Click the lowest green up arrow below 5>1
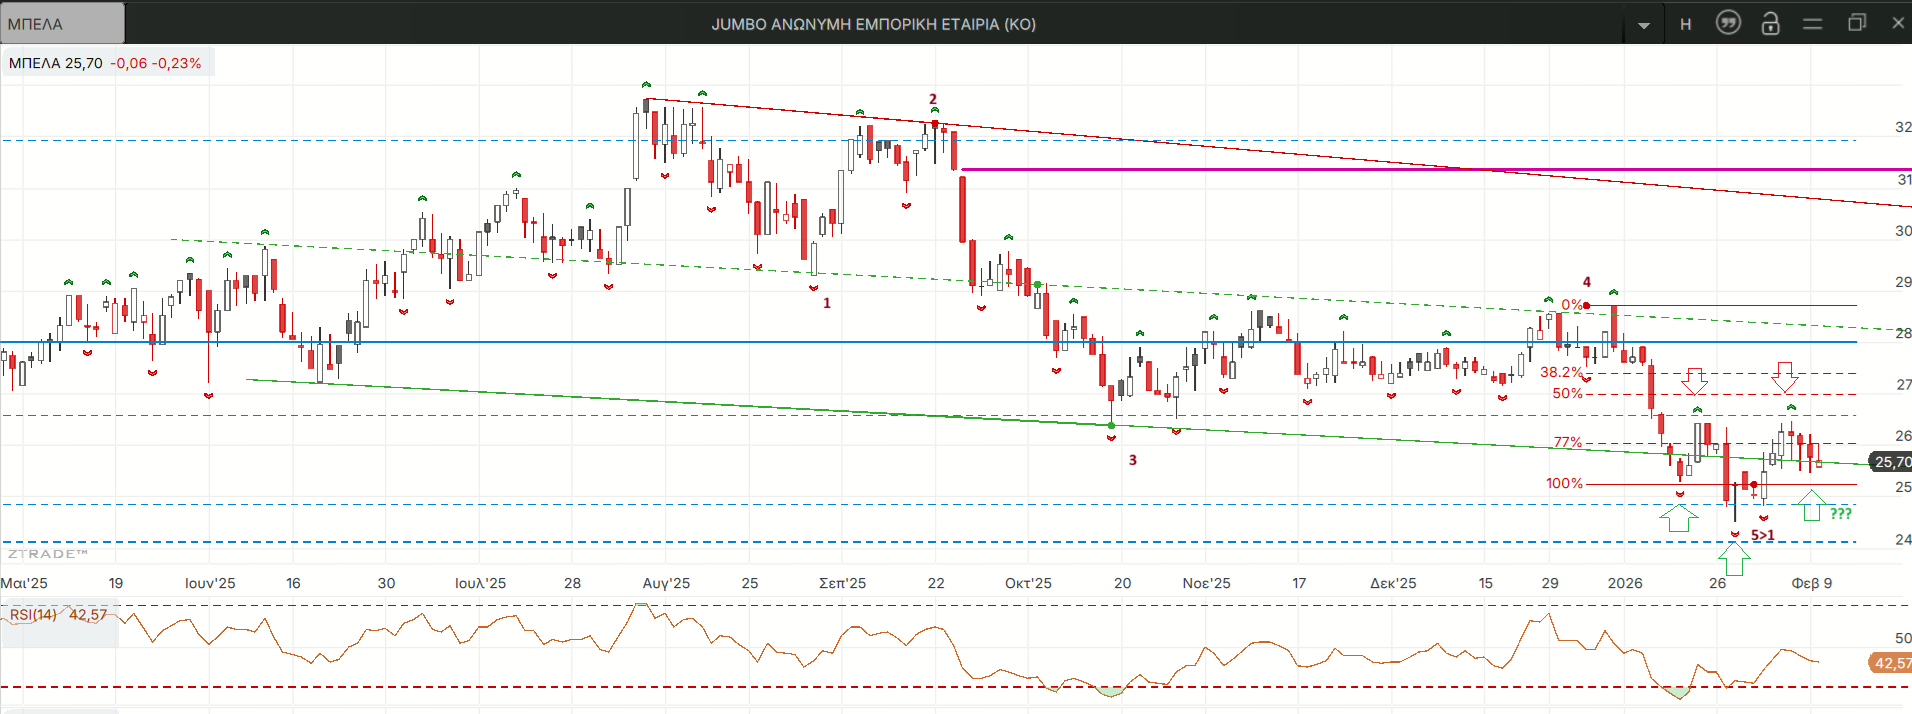Screen dimensions: 1912x714 [x=1734, y=559]
